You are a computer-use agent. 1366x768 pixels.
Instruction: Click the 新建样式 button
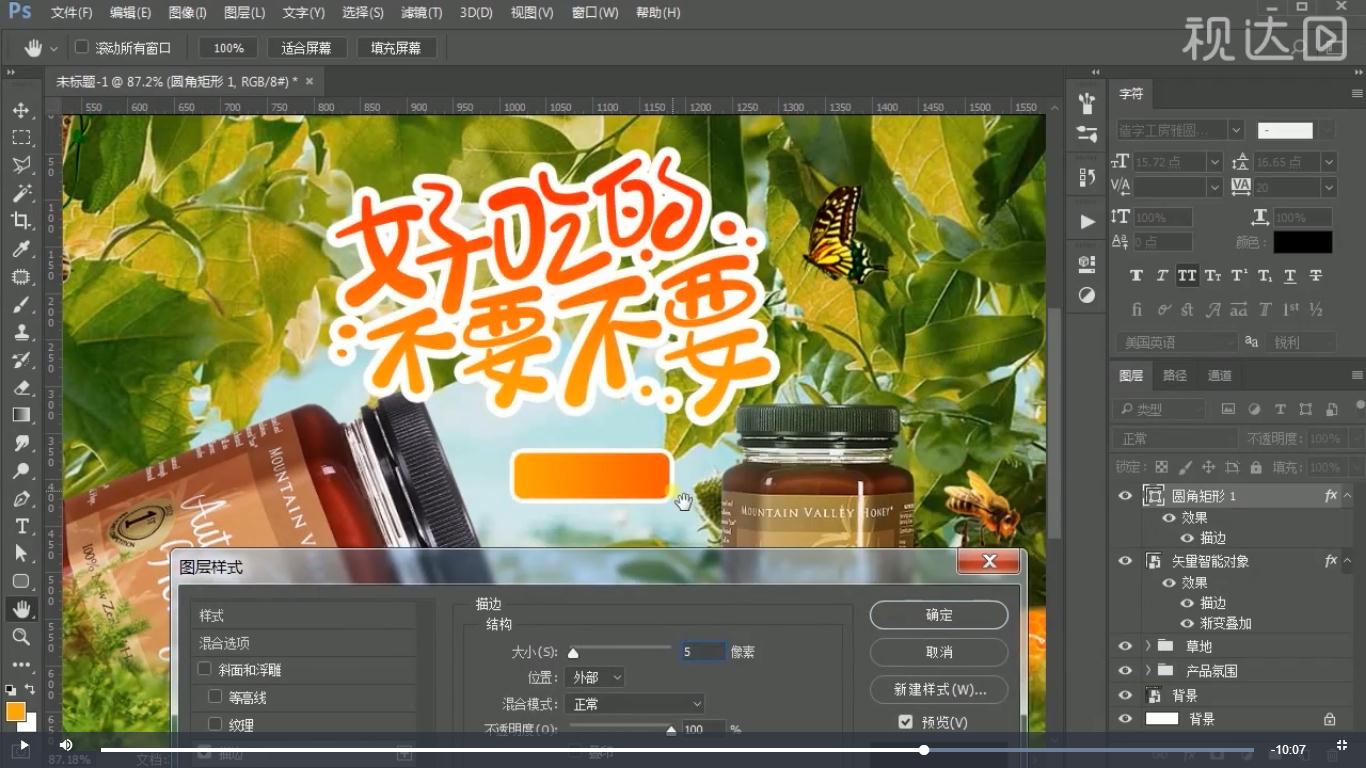point(938,689)
